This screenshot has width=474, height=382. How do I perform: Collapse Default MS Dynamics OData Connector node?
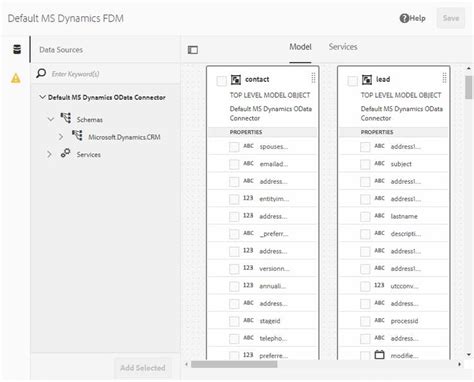[42, 97]
